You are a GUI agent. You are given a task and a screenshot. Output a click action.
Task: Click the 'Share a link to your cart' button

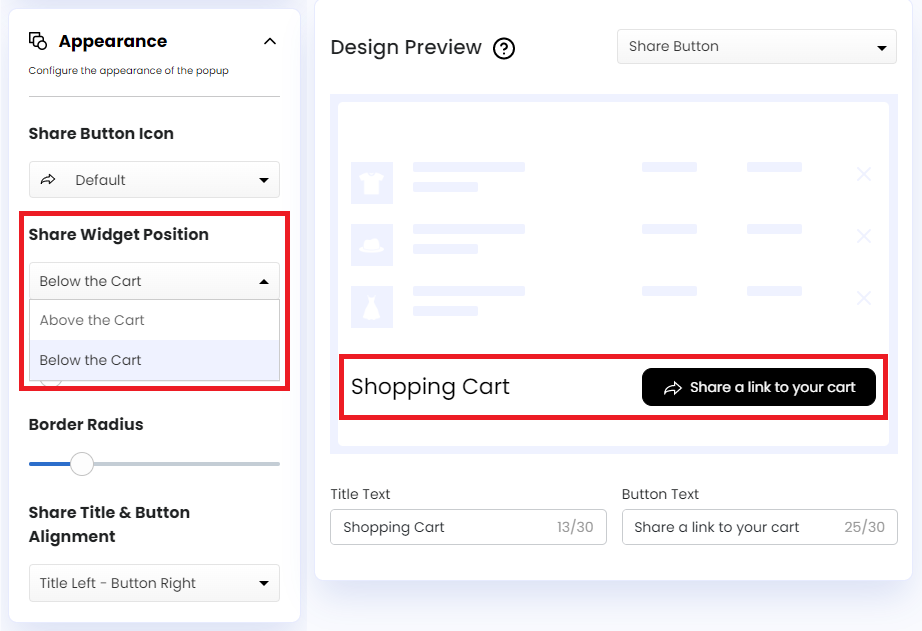click(758, 387)
